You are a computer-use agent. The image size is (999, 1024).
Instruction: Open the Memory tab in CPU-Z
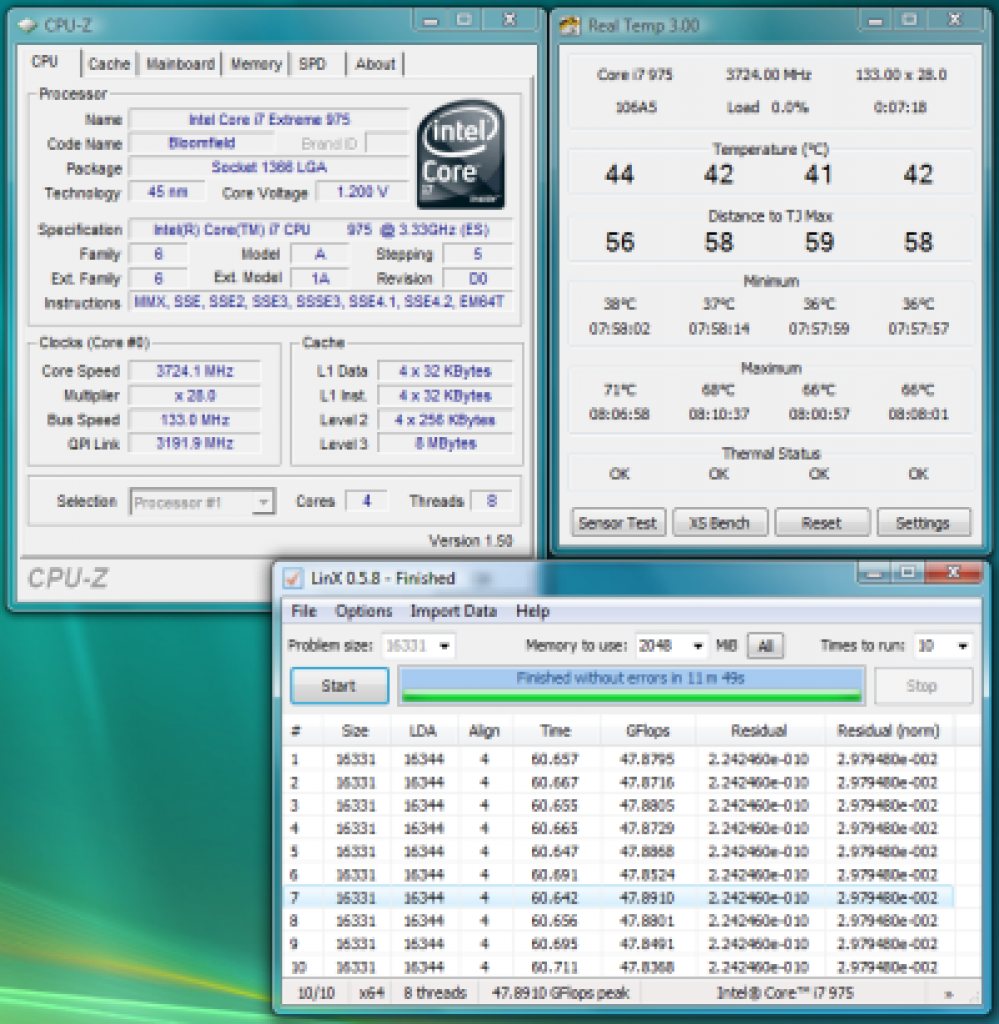point(255,64)
